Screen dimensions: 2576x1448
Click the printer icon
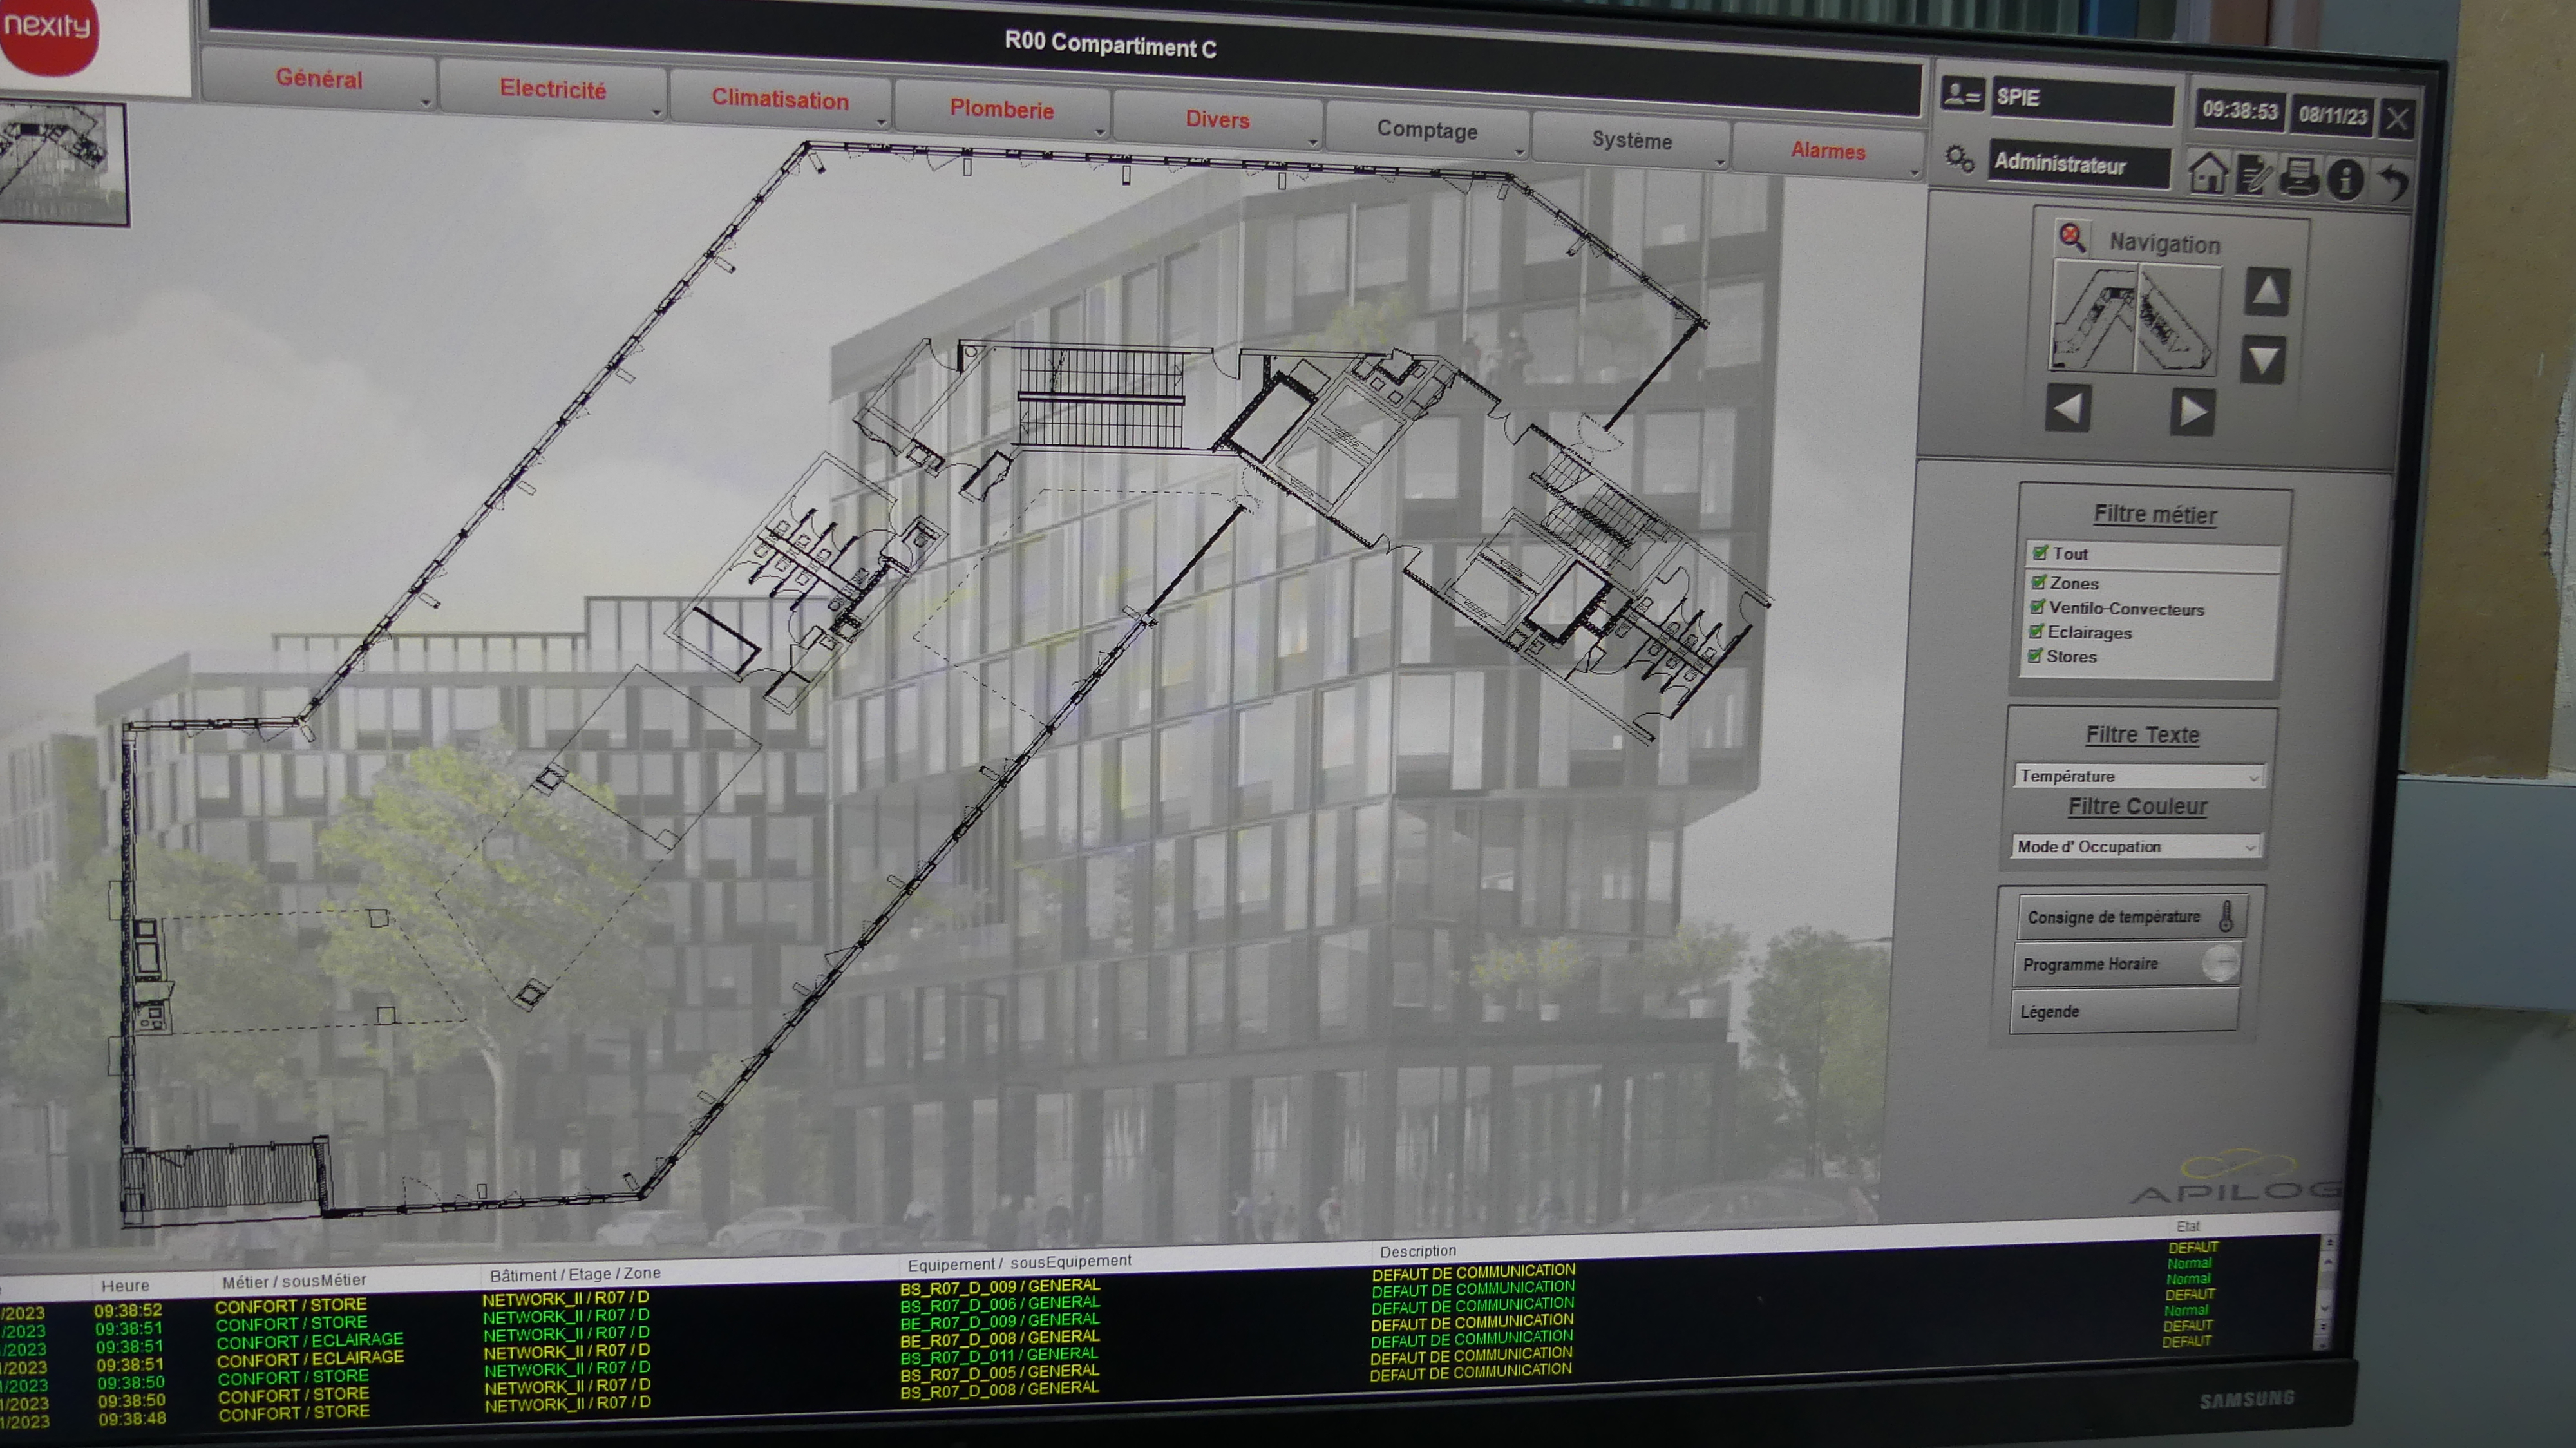pos(2299,177)
